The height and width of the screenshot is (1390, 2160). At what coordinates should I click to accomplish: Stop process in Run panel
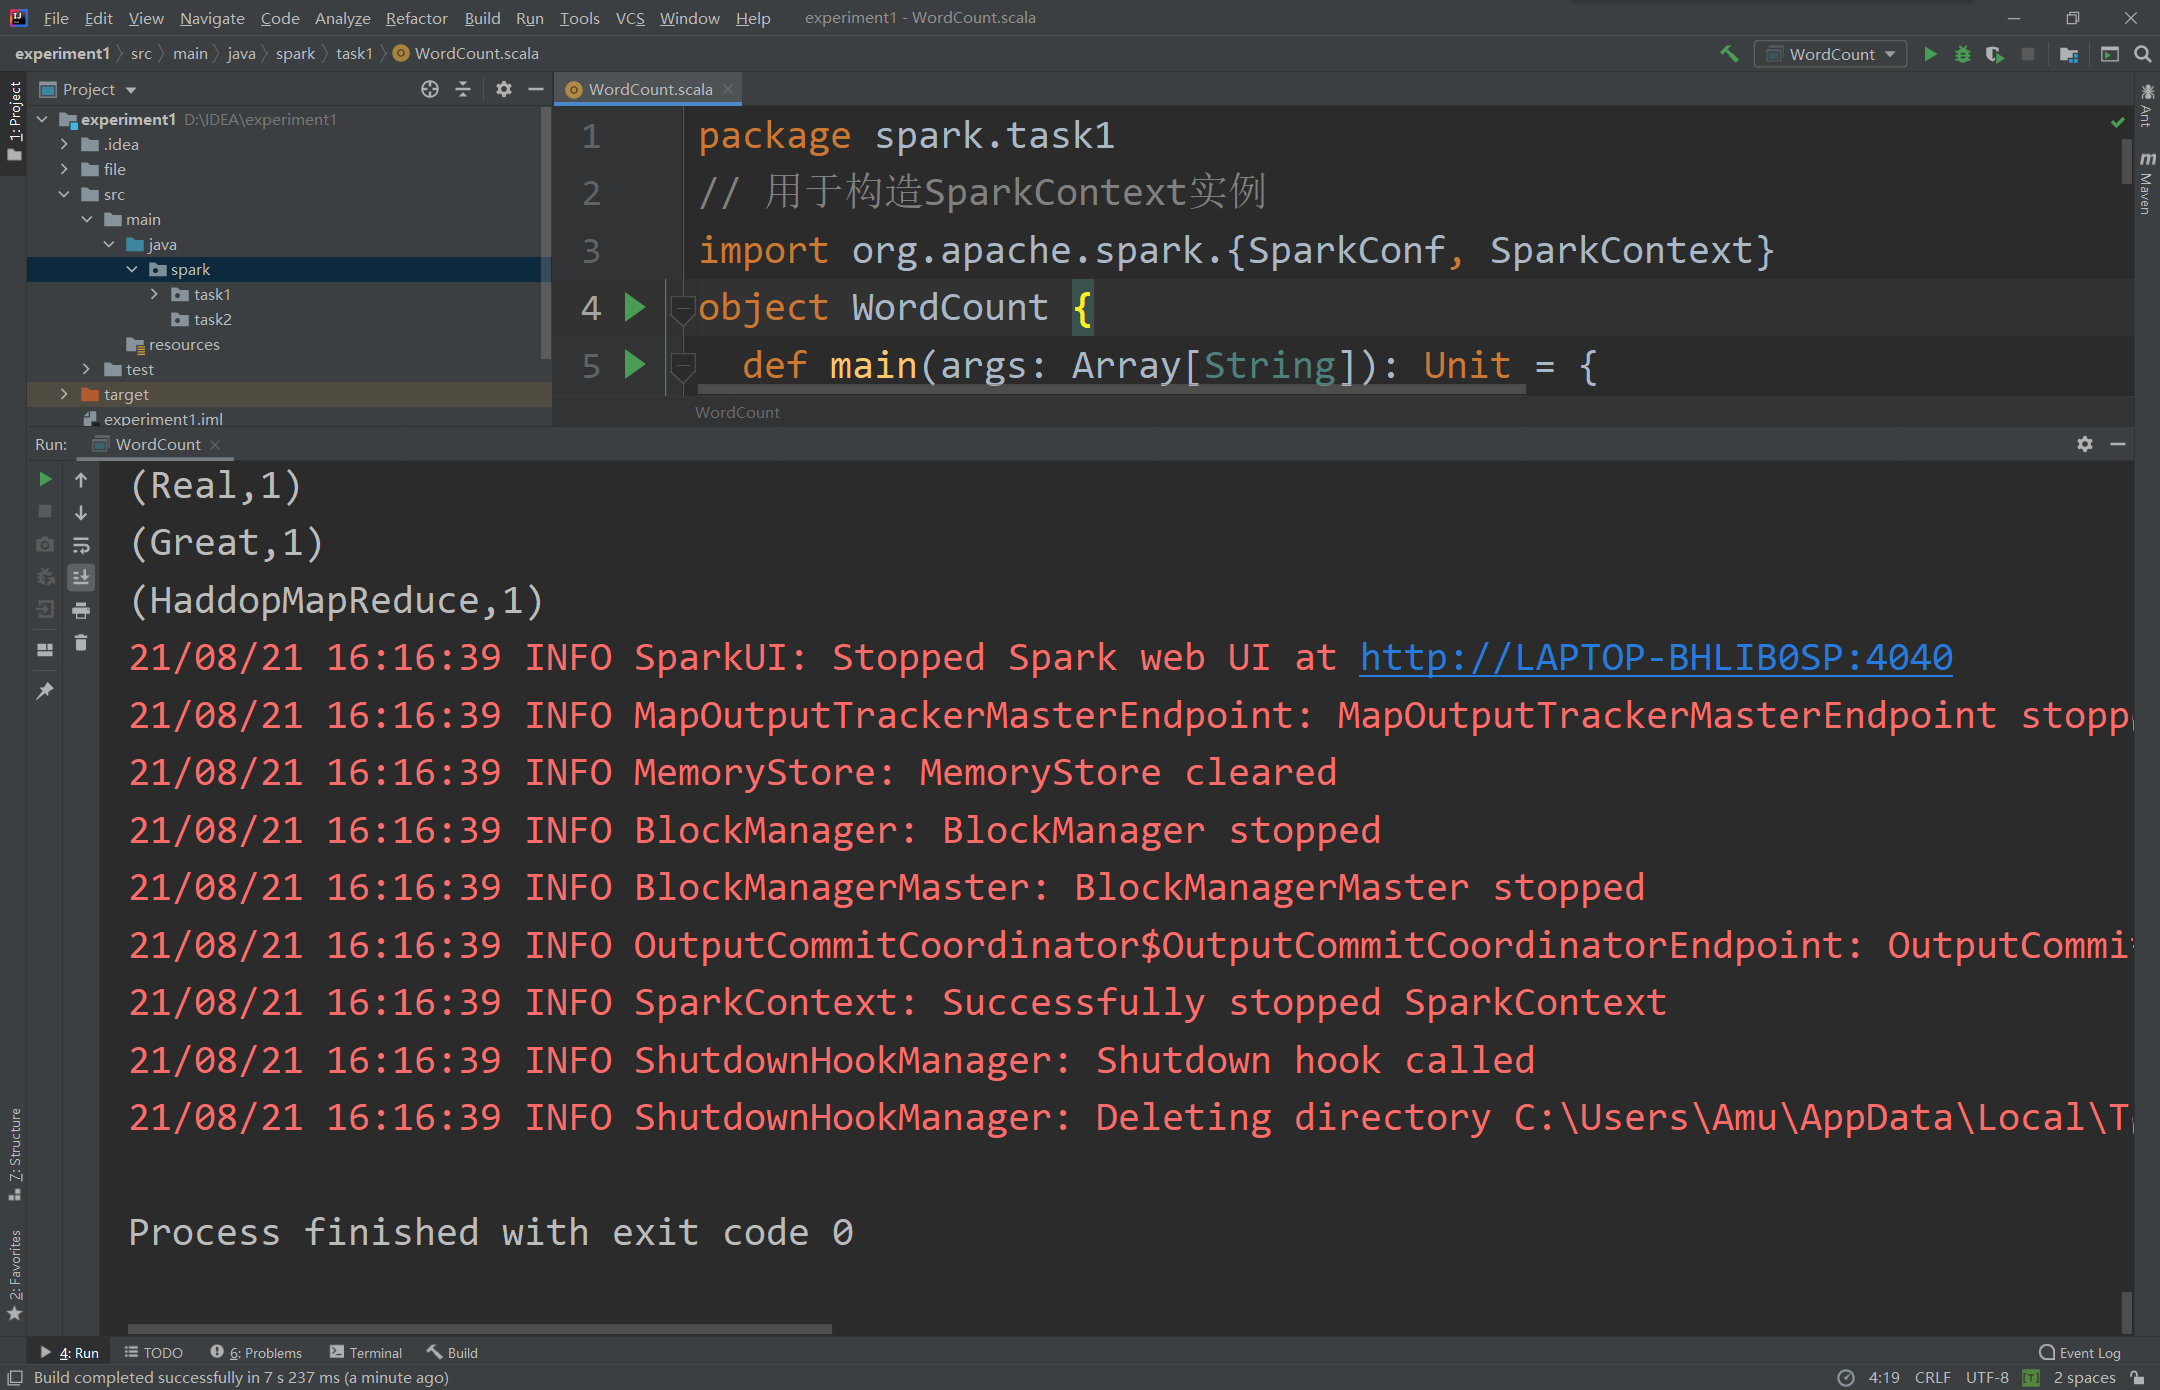(x=45, y=512)
